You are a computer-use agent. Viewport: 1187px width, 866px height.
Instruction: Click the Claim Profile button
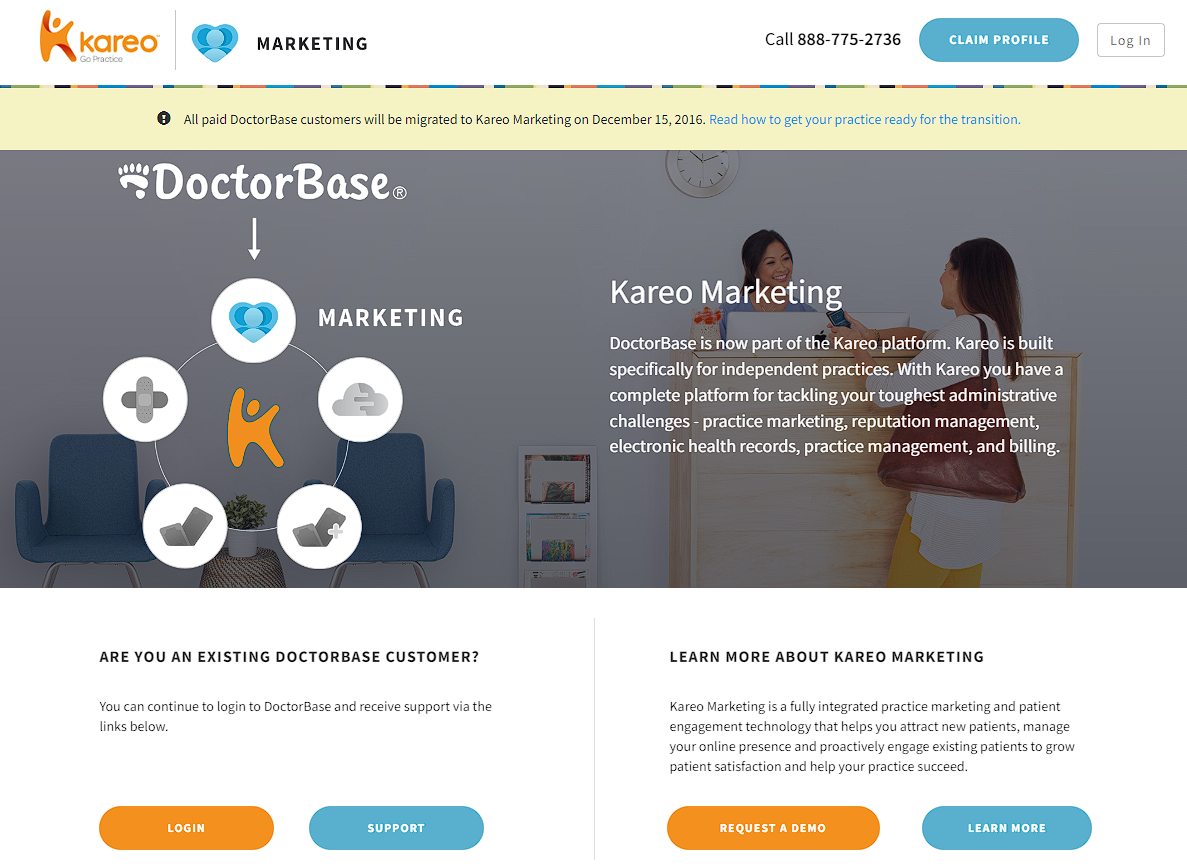tap(999, 40)
